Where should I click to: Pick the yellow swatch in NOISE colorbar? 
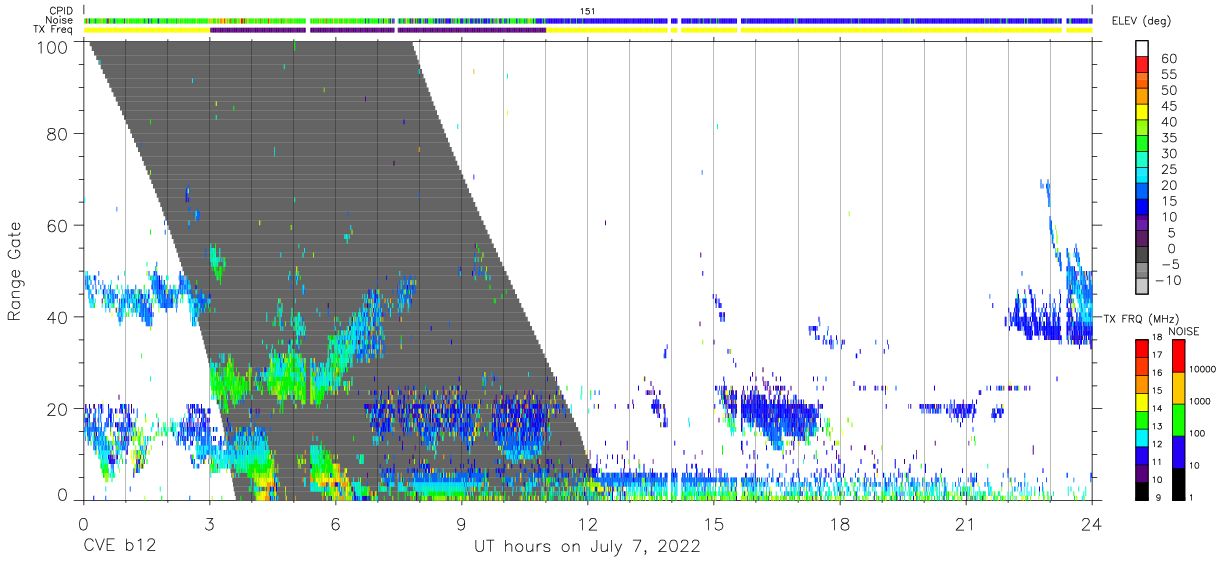point(1178,388)
